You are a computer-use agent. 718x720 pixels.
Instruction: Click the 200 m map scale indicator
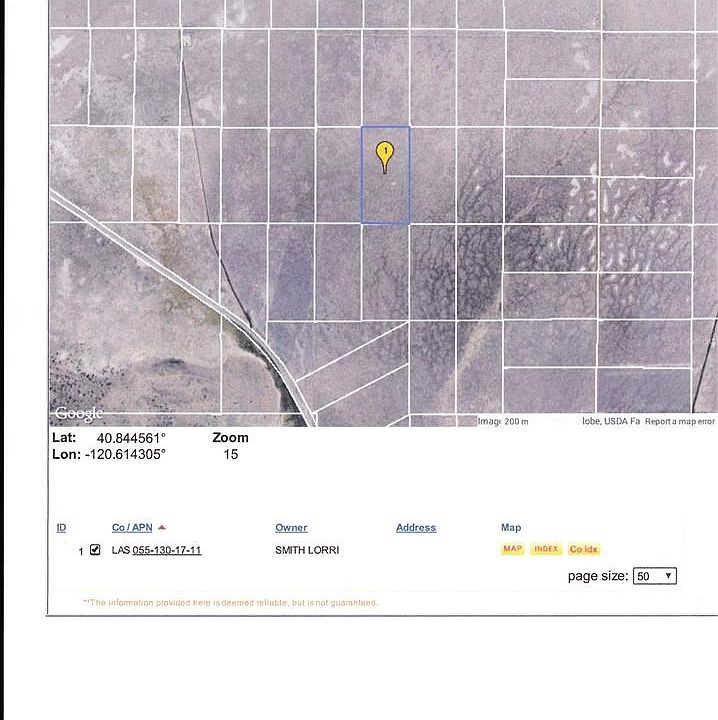pyautogui.click(x=514, y=422)
